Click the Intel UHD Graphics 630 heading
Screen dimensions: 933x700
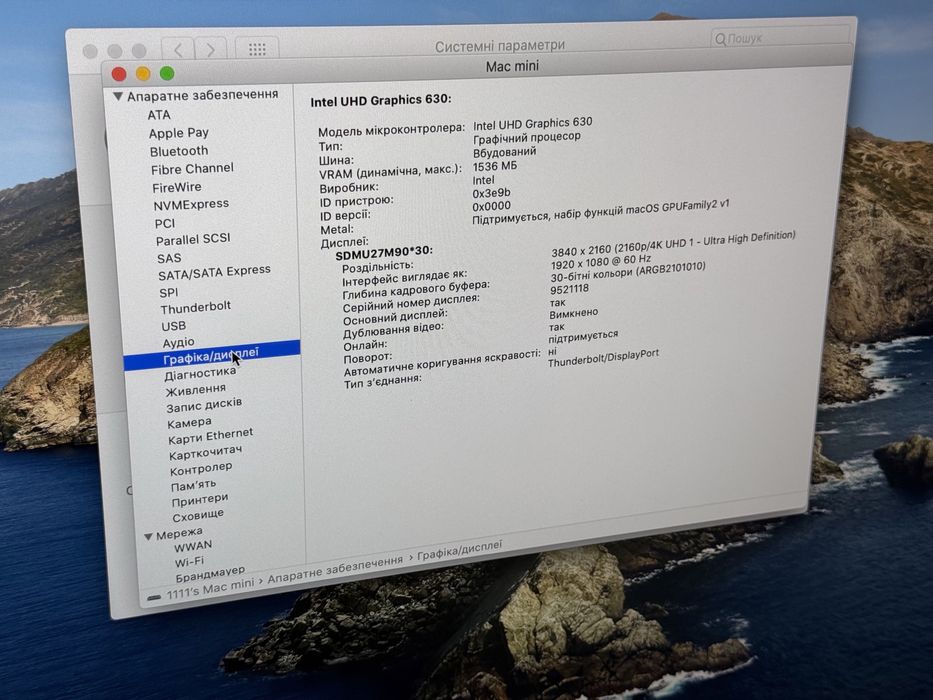[381, 101]
